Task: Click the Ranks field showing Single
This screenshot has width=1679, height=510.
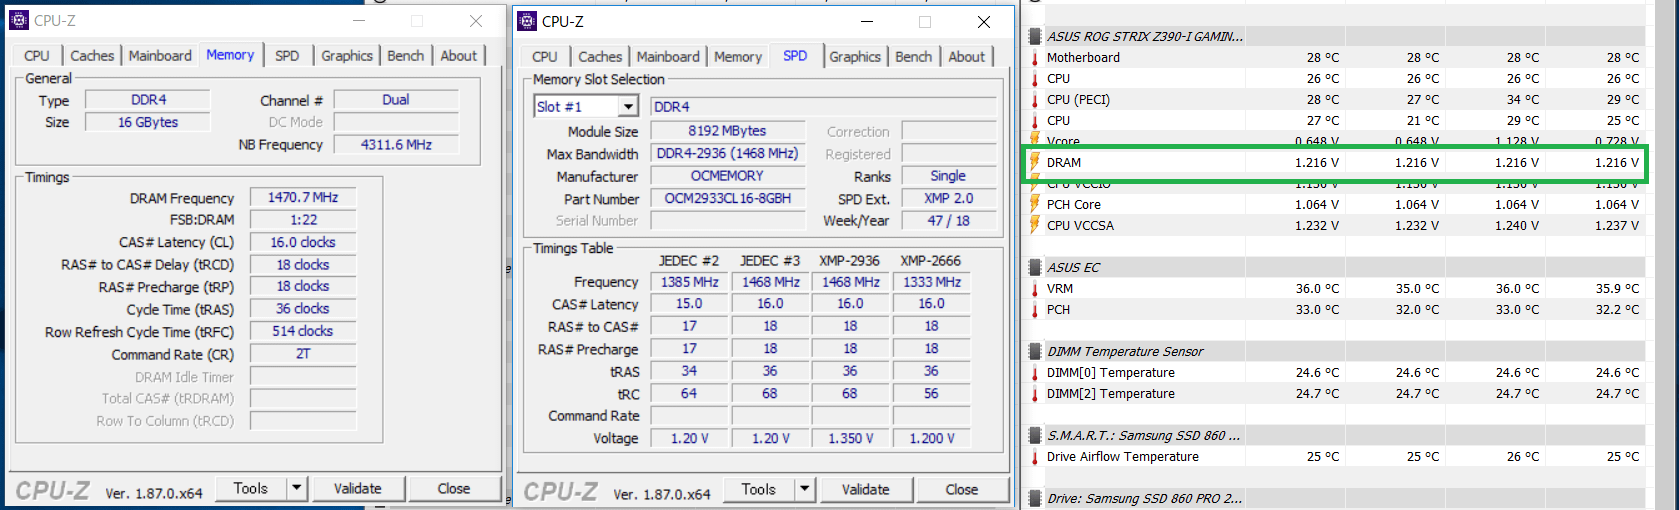Action: pos(949,176)
